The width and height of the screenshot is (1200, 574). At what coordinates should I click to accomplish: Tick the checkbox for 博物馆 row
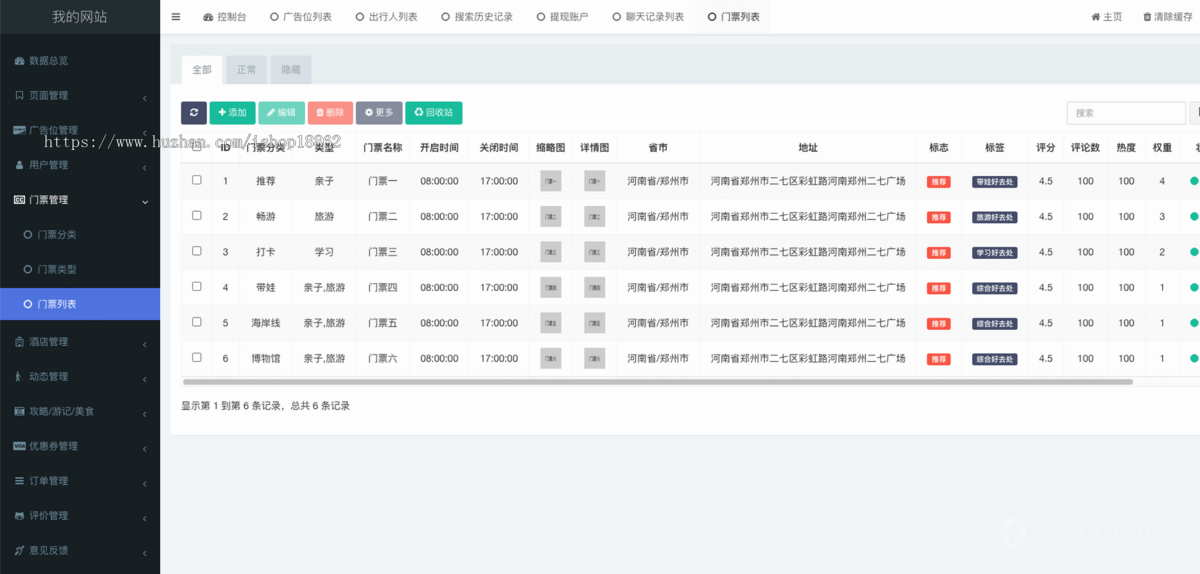tap(197, 357)
